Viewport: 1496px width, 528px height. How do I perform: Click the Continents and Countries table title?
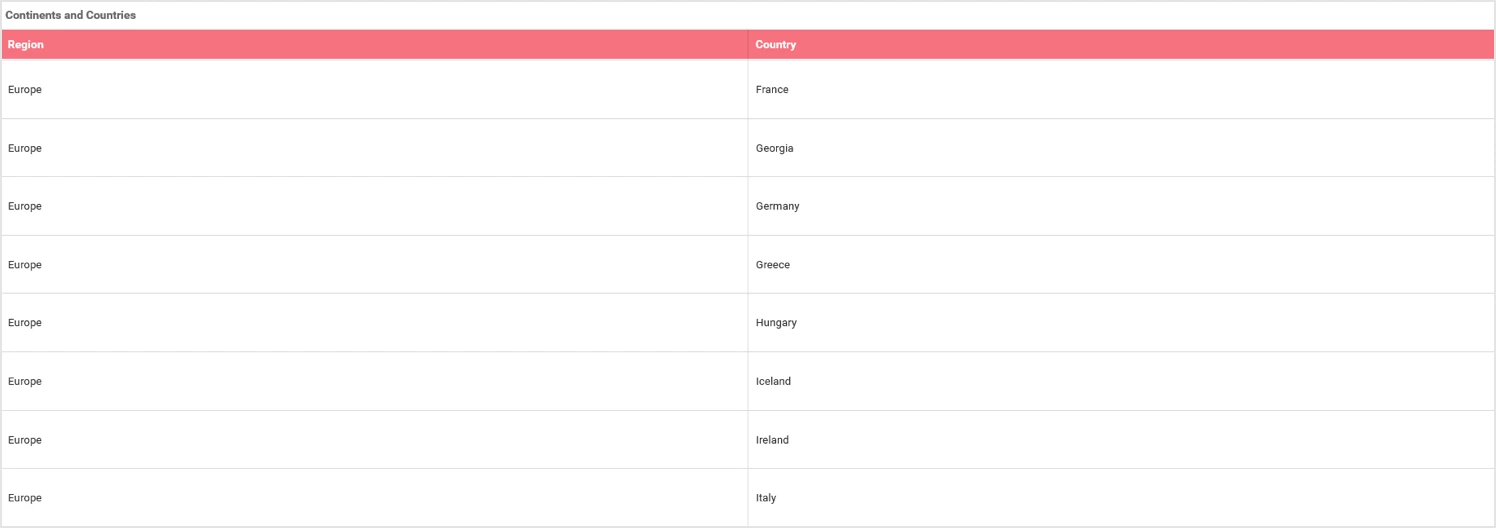click(x=71, y=16)
